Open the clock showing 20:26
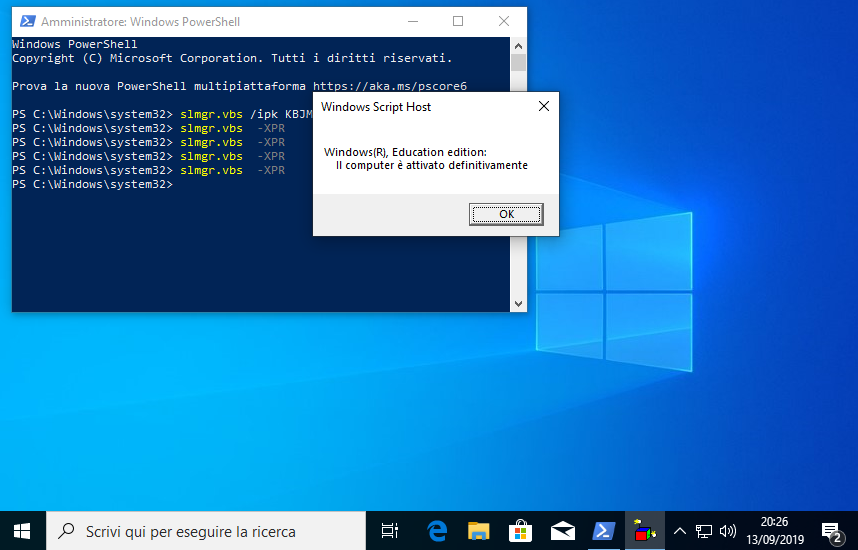 click(775, 531)
